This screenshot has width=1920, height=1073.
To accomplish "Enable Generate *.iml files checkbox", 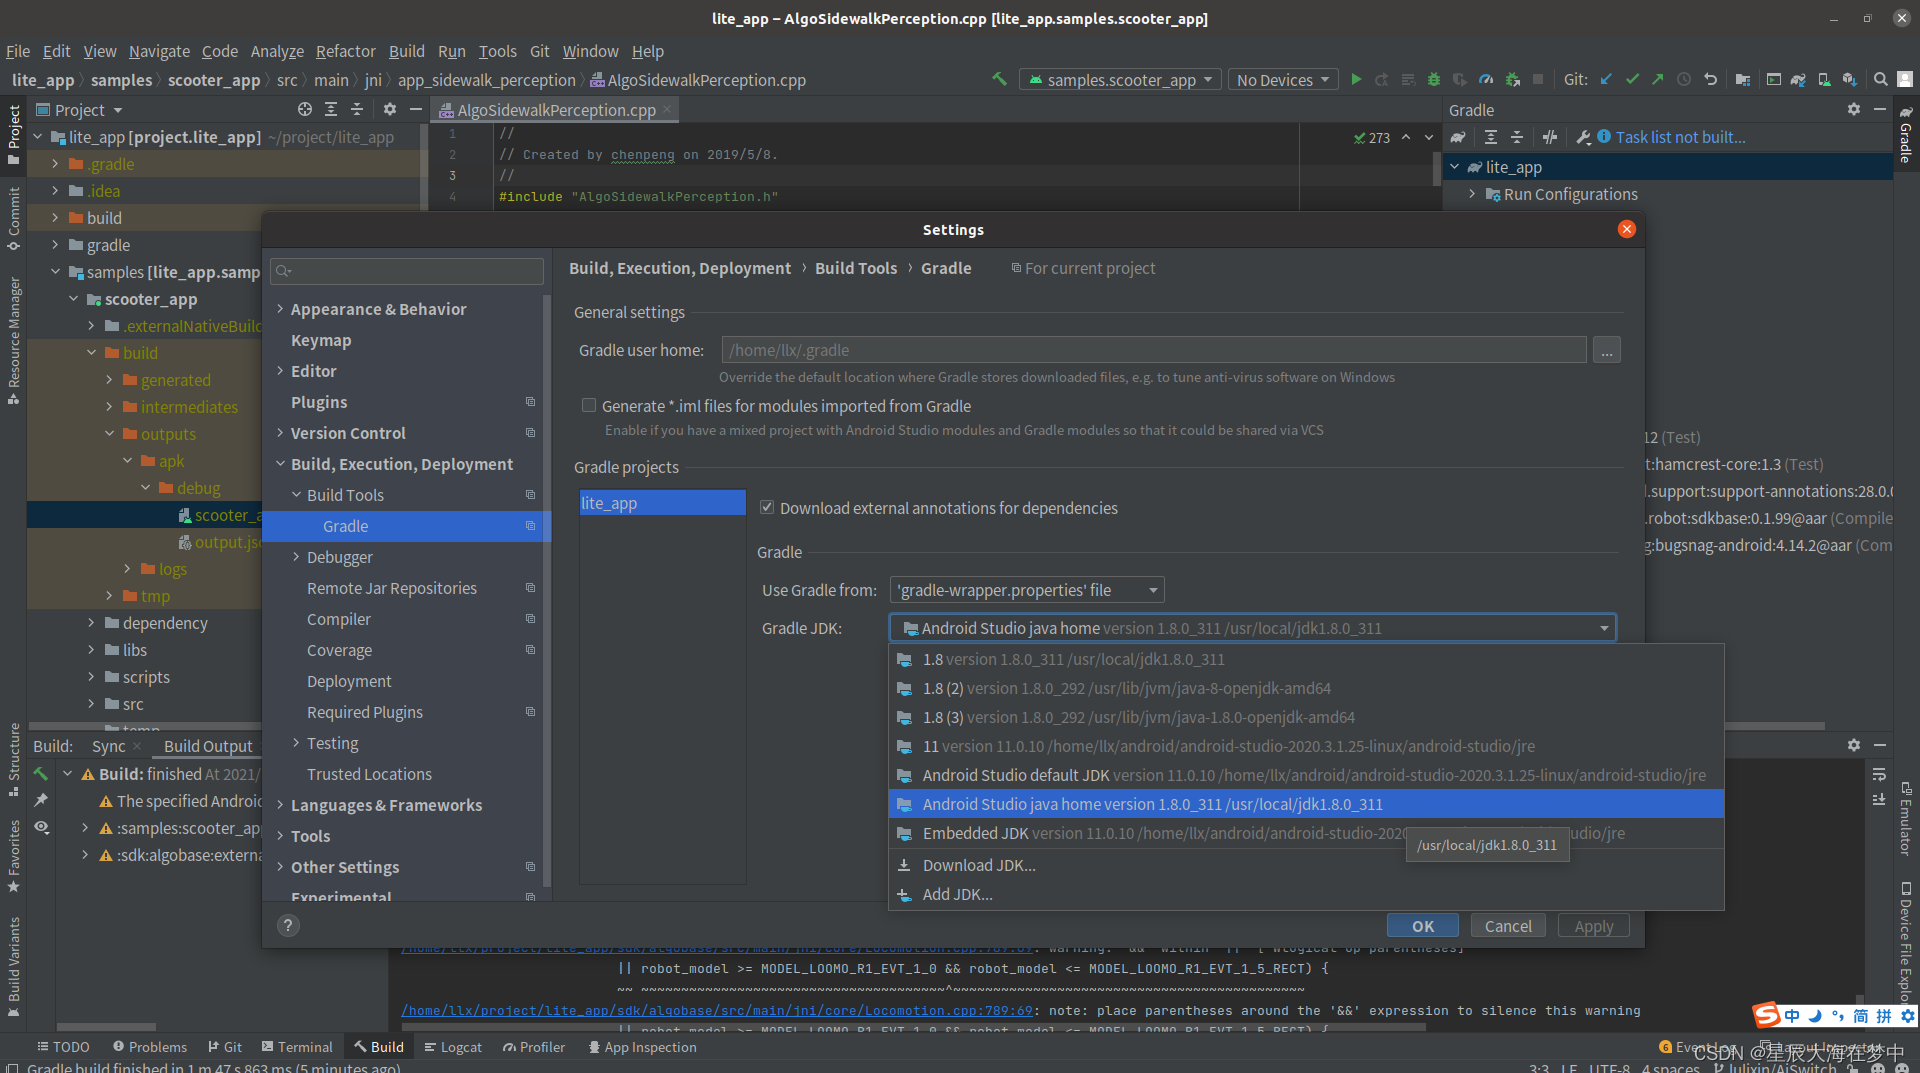I will [x=589, y=406].
